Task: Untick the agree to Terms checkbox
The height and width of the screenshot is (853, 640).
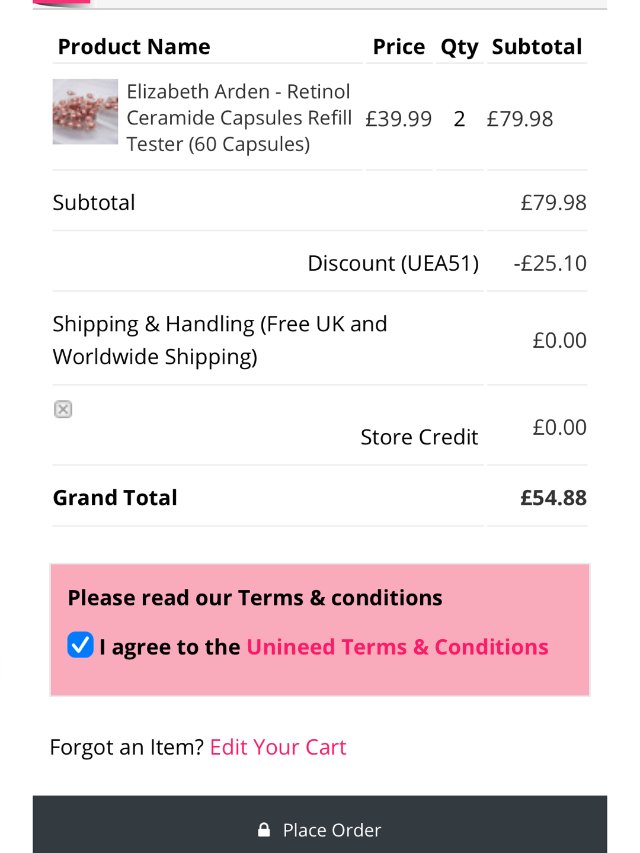Action: [80, 646]
